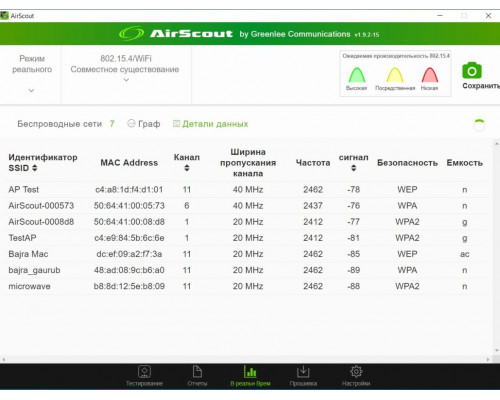The image size is (500, 400).
Task: Click the -76 signal value
Action: [354, 206]
